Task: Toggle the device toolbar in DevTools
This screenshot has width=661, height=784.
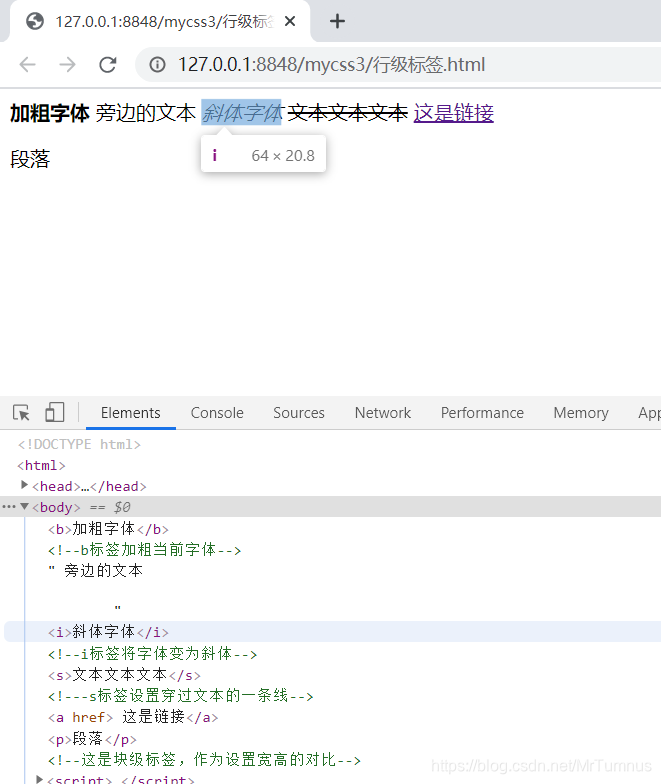Action: (54, 413)
